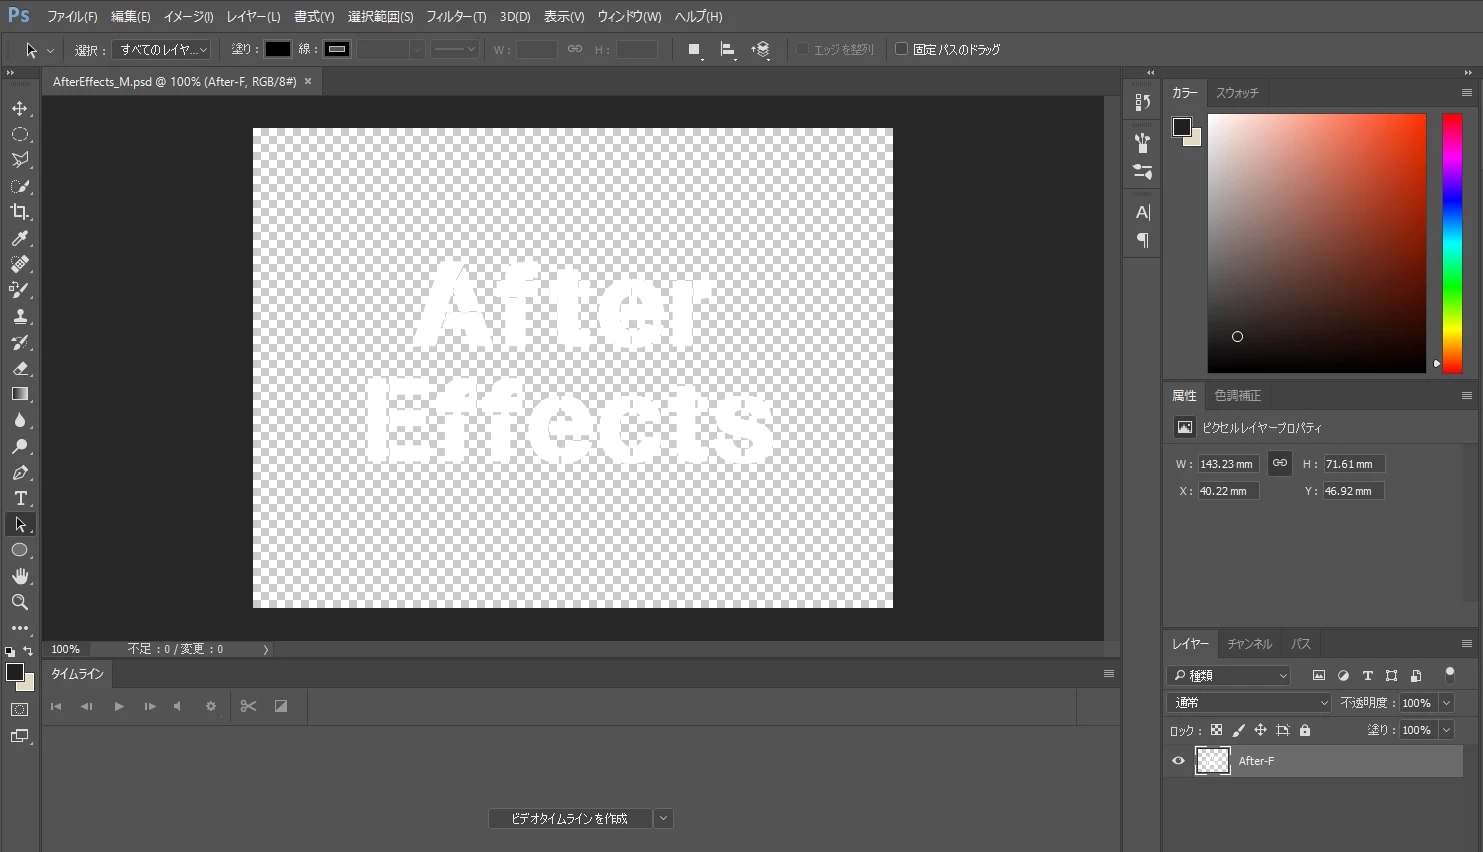Select the History Brush tool
This screenshot has width=1483, height=852.
[x=20, y=342]
